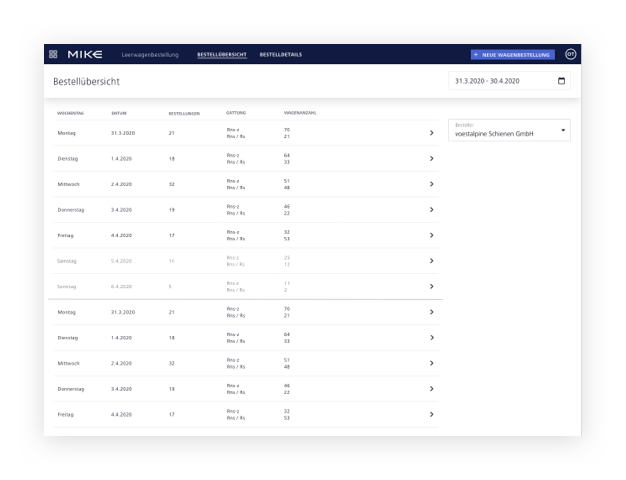Open the OT user avatar
The width and height of the screenshot is (626, 480).
coord(570,54)
